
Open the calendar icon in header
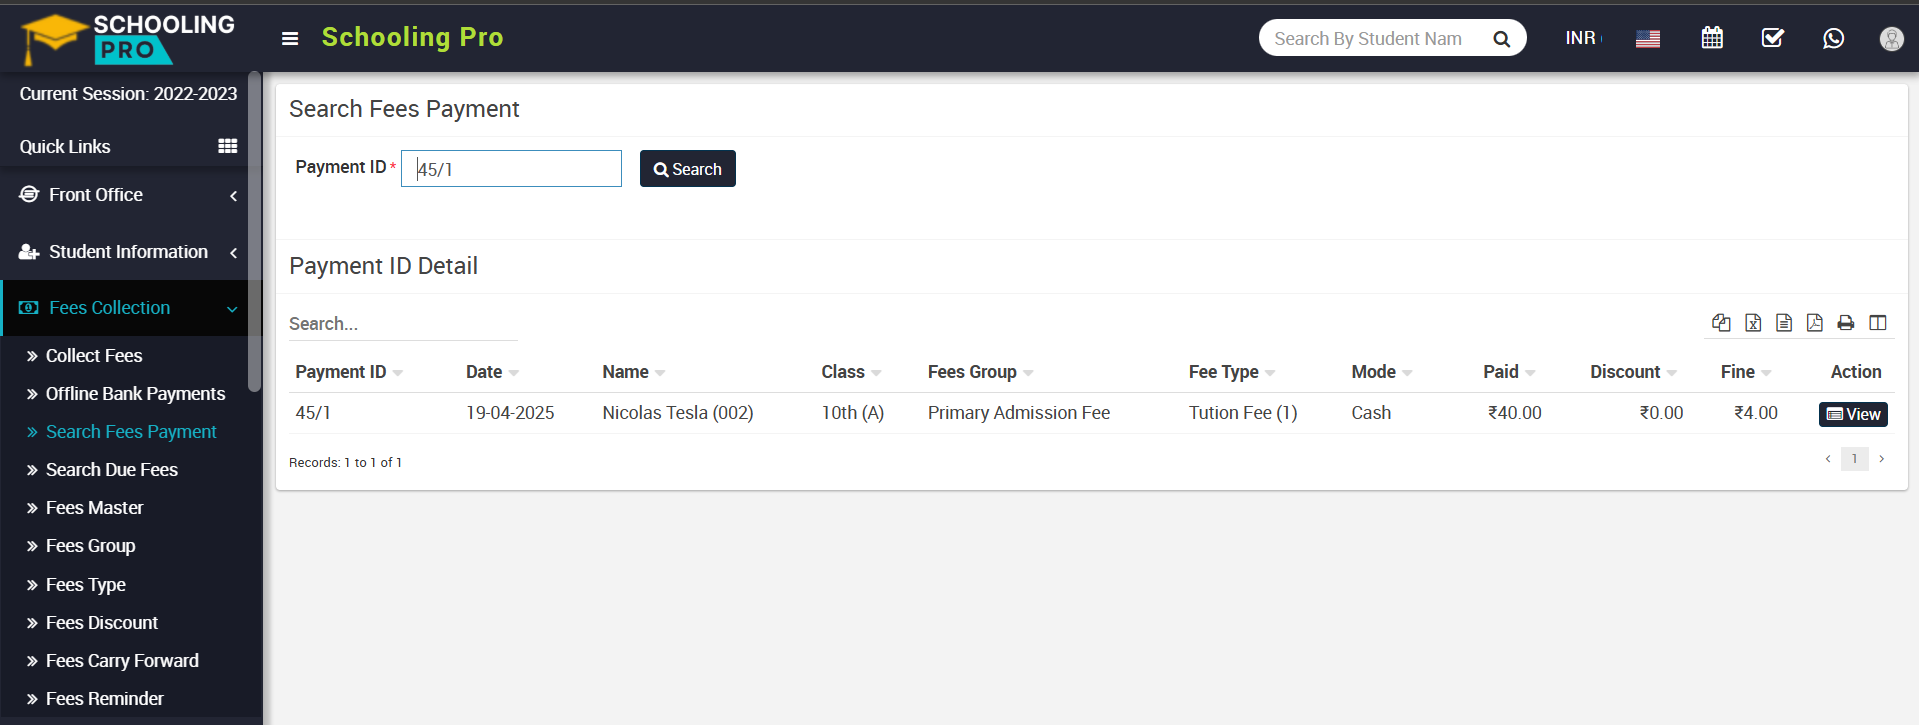tap(1712, 38)
